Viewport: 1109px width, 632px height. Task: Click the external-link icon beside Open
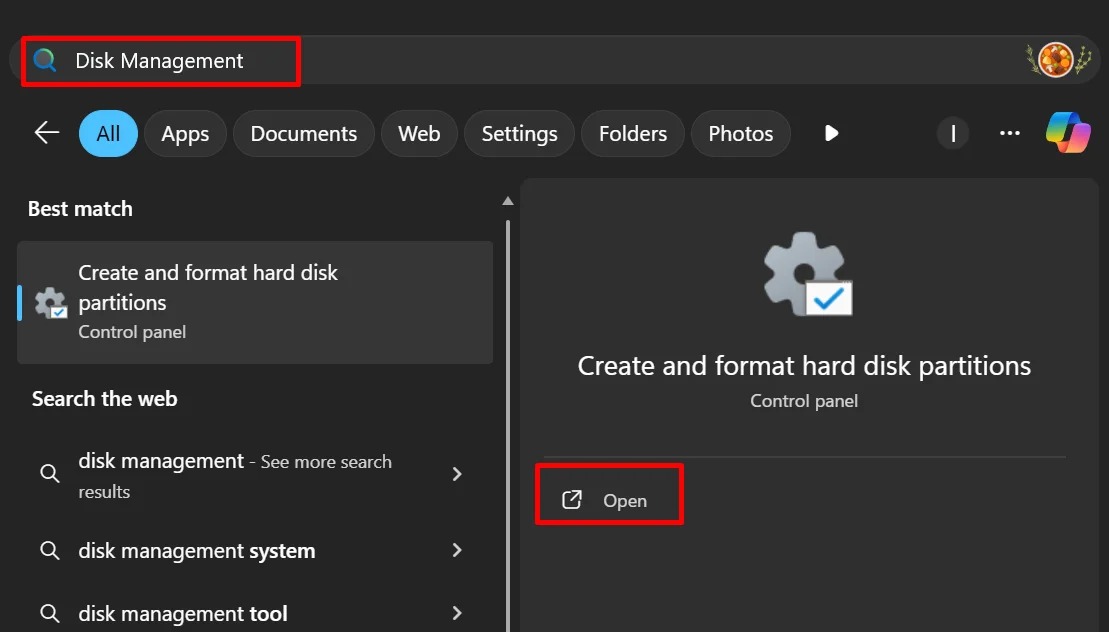click(571, 498)
